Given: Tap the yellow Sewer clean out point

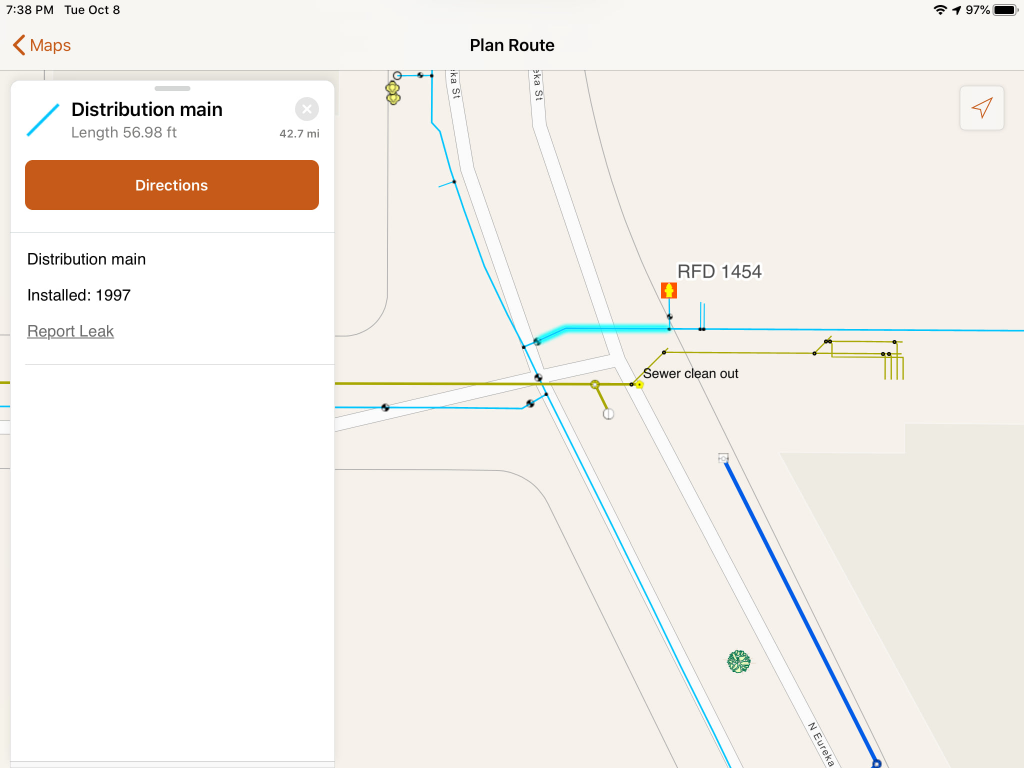Looking at the screenshot, I should tap(639, 384).
